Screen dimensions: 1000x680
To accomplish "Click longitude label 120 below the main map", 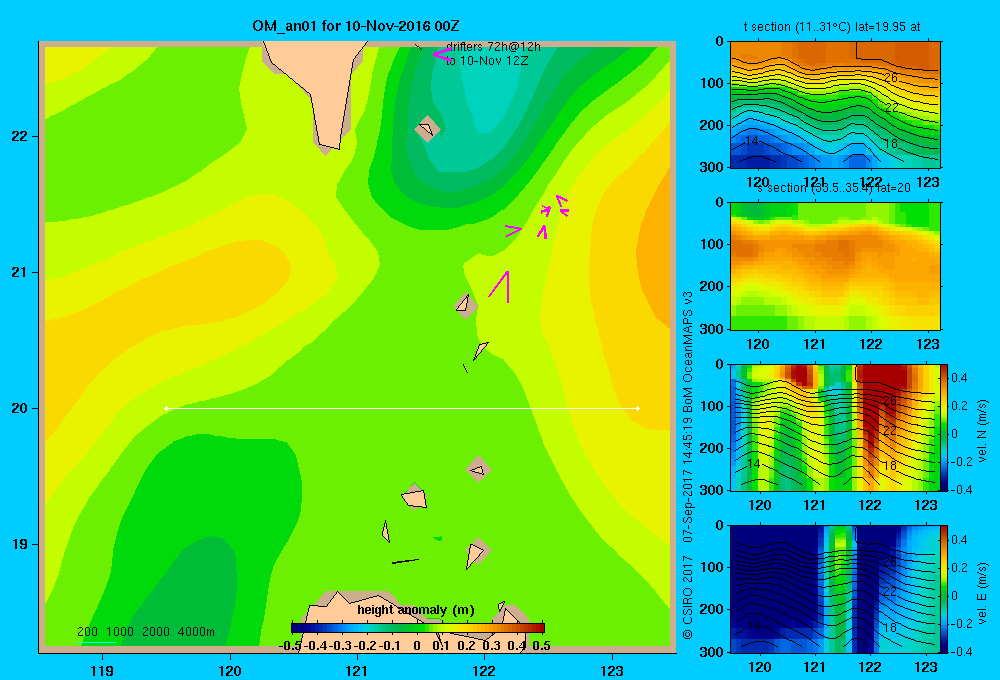I will [230, 670].
